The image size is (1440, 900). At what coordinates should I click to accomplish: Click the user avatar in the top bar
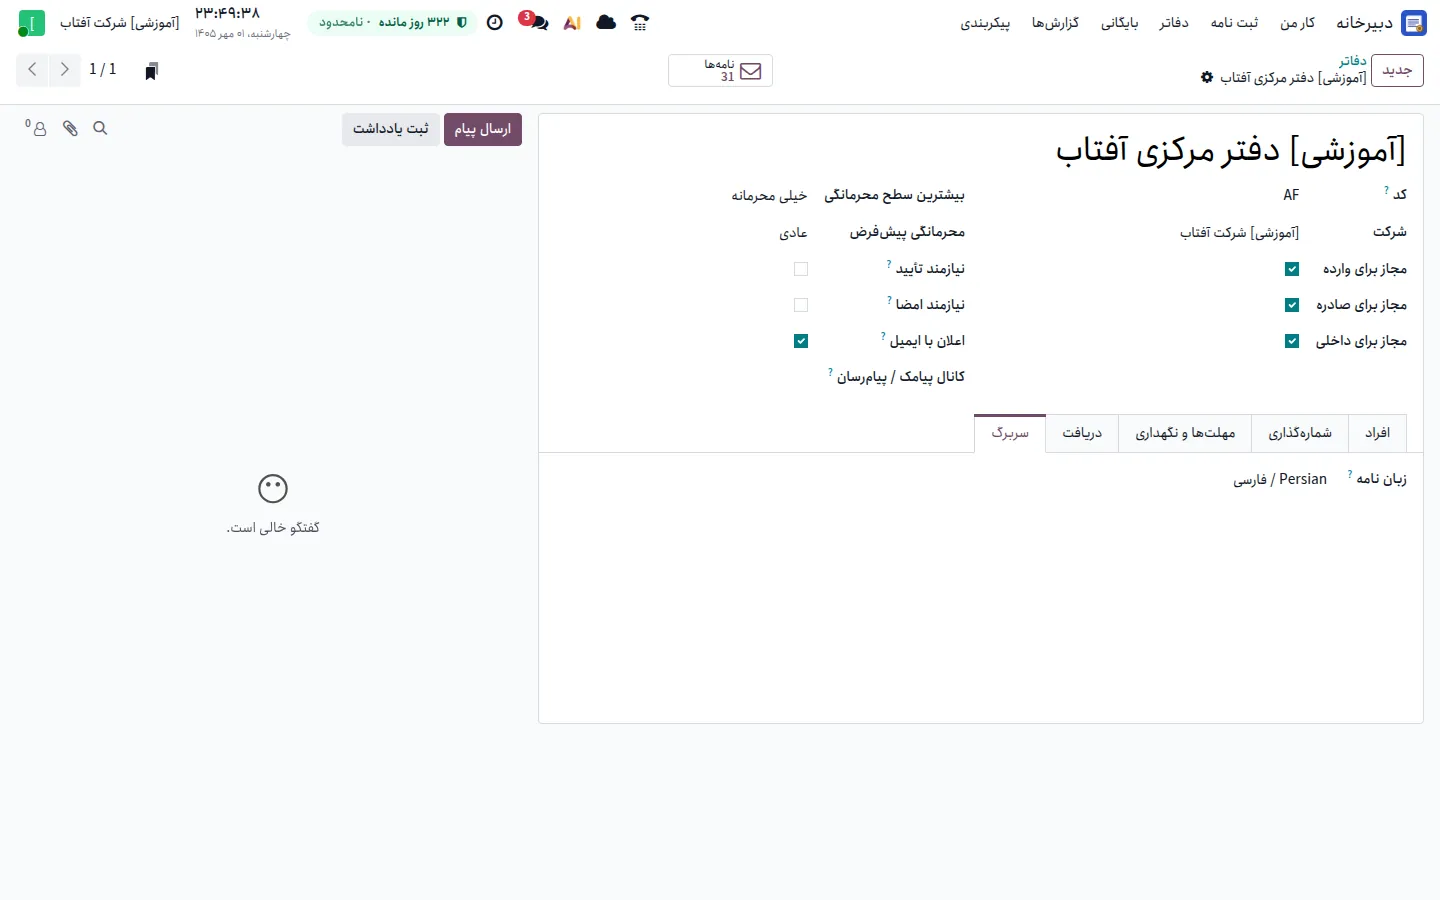[32, 23]
